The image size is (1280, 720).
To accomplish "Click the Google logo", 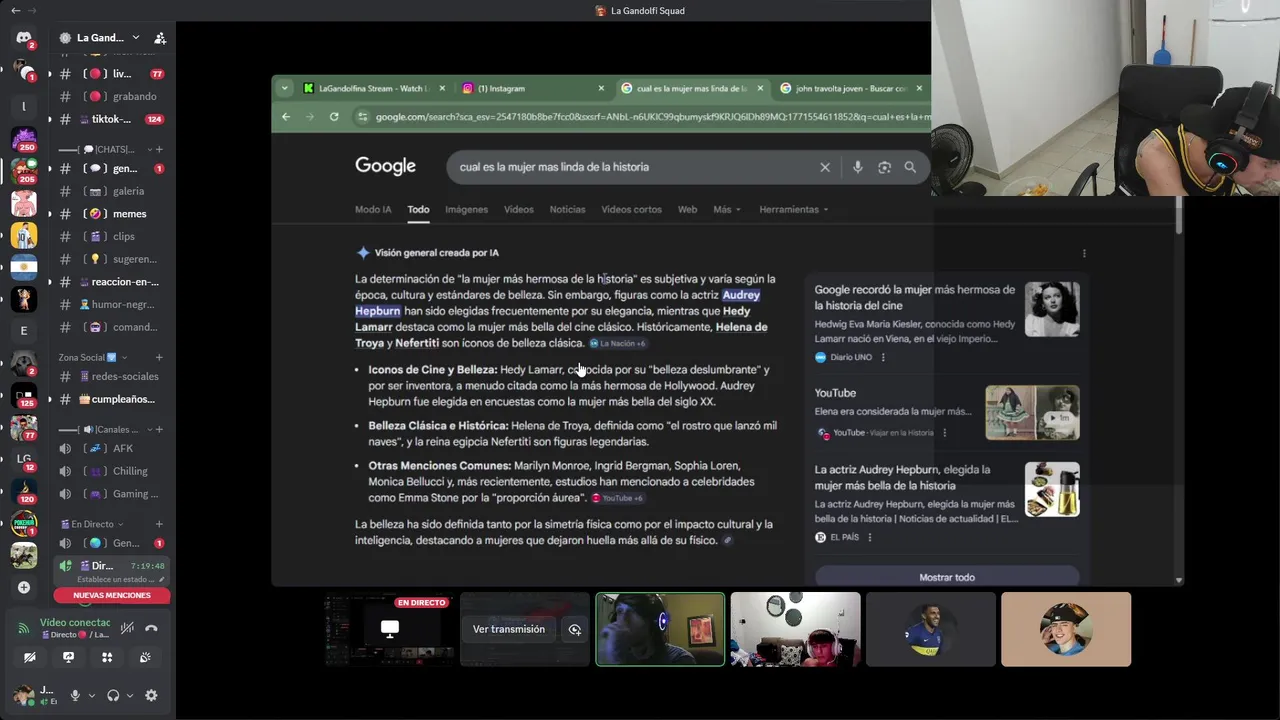I will point(385,167).
